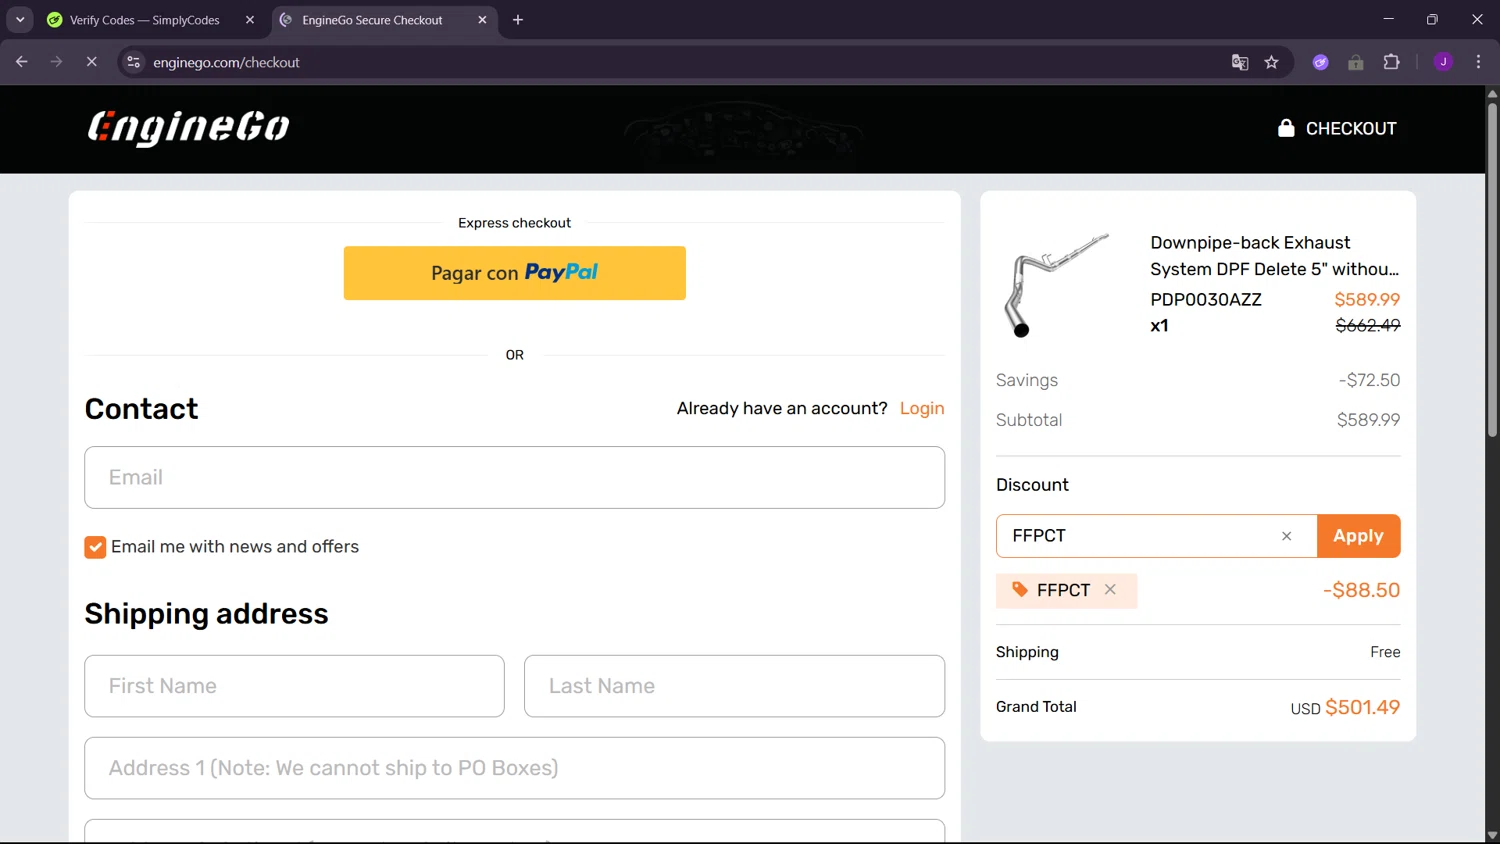Open the Chrome profile avatar

1443,62
